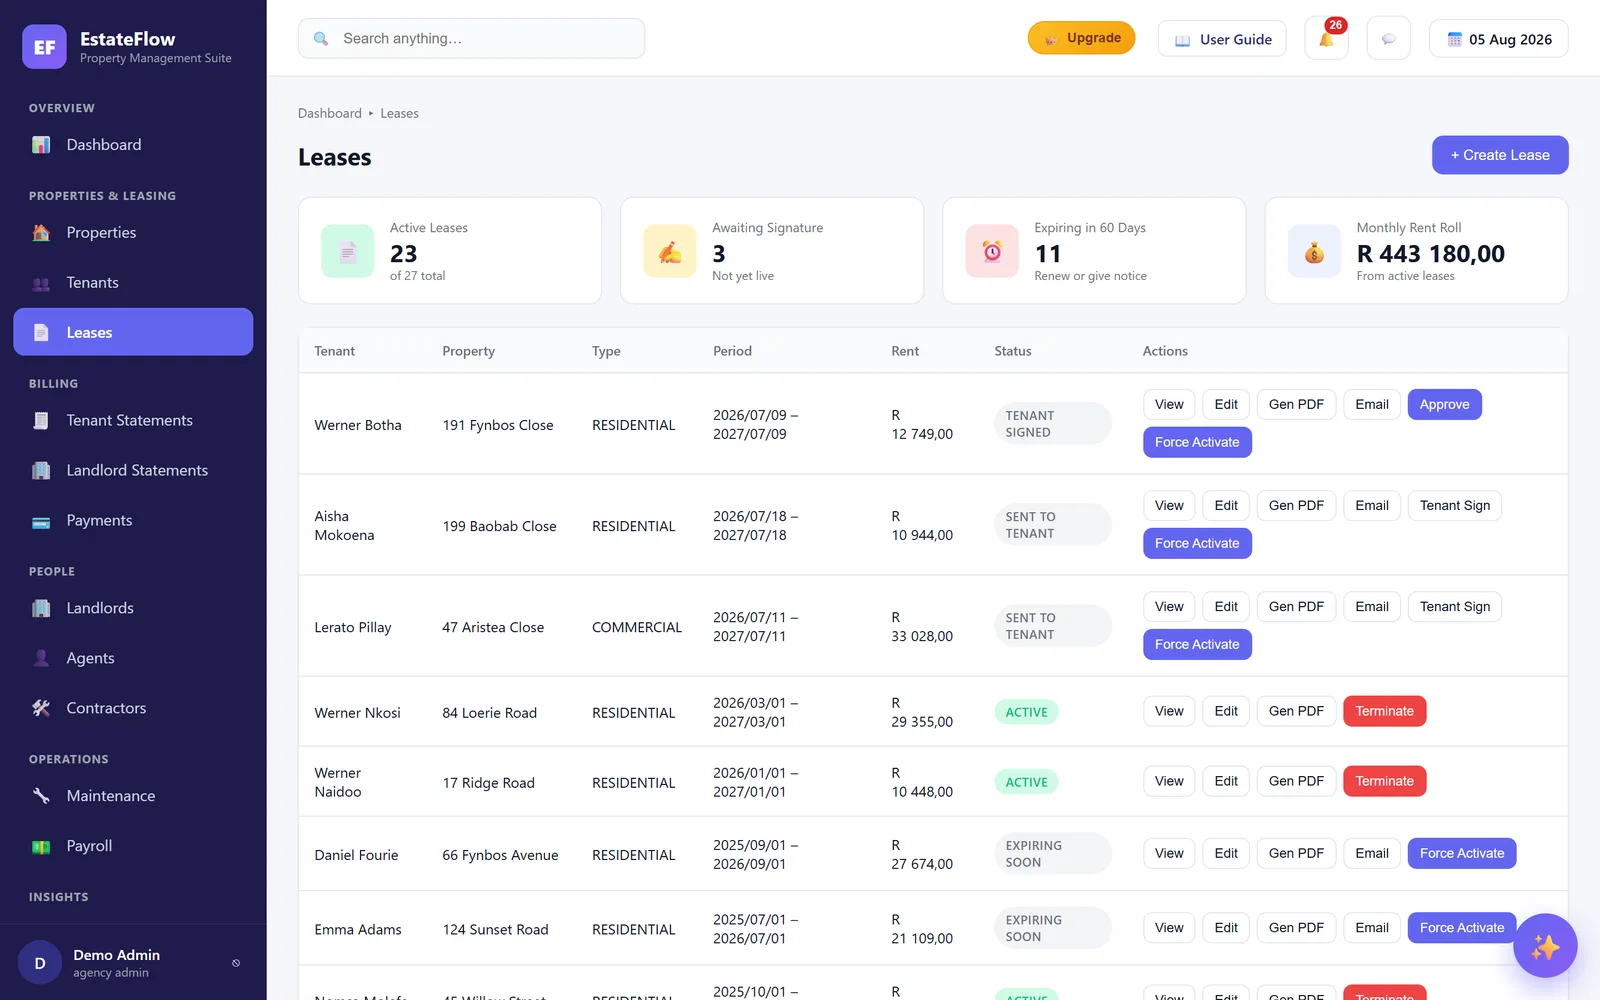Click the search magnifier icon
Screen dimensions: 1600x1000
[x=321, y=39]
